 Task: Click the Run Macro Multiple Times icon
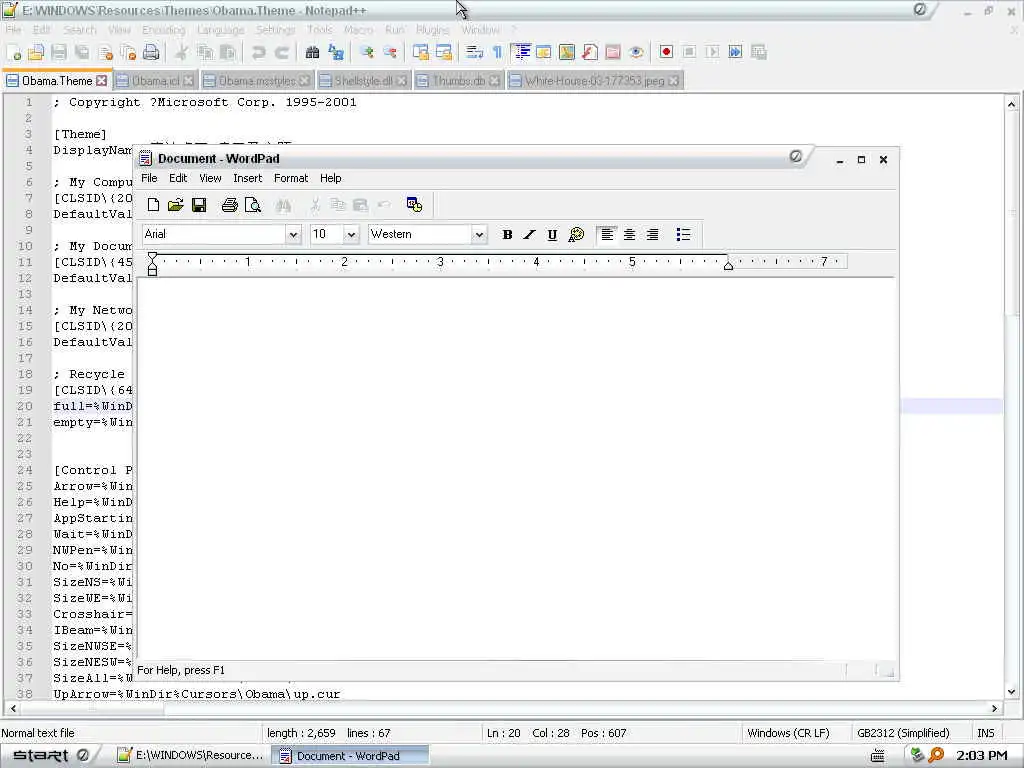[735, 52]
